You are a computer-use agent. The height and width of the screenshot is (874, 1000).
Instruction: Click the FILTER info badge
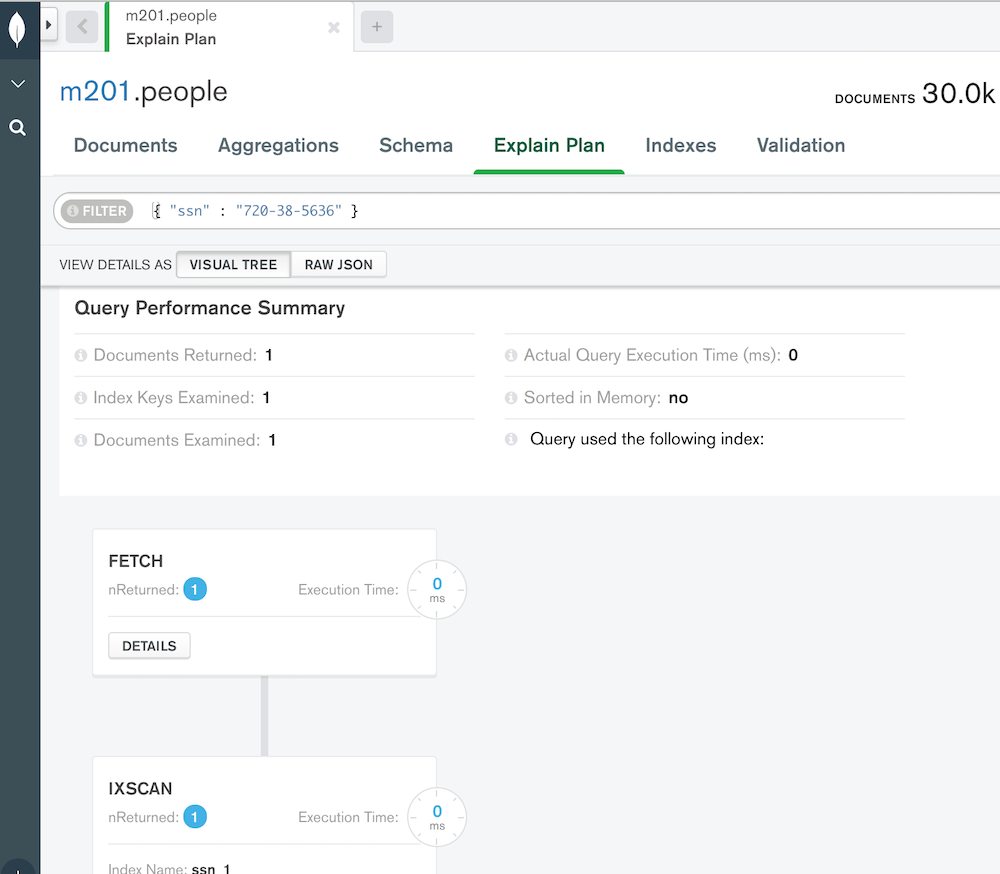pos(97,211)
